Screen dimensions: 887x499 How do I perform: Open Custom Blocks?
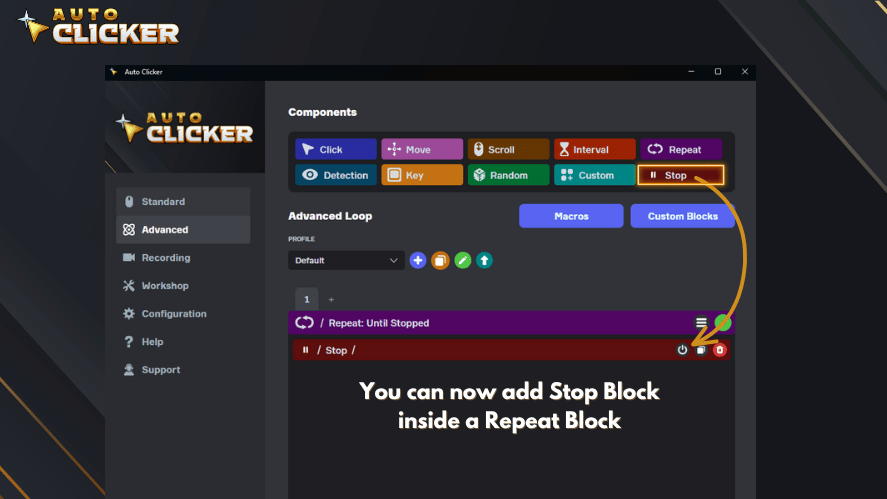coord(682,216)
